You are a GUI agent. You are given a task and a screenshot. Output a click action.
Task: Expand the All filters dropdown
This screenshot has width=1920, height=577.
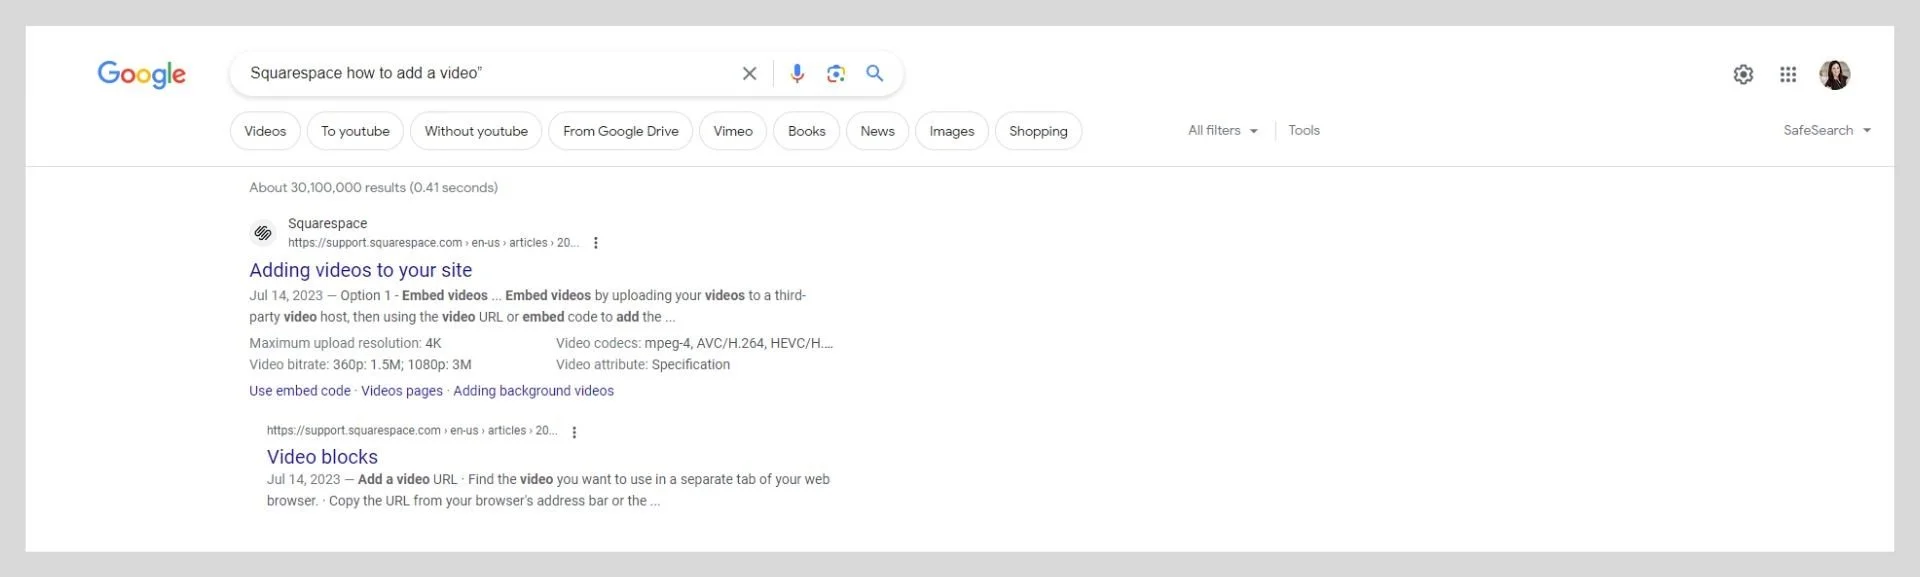1222,130
